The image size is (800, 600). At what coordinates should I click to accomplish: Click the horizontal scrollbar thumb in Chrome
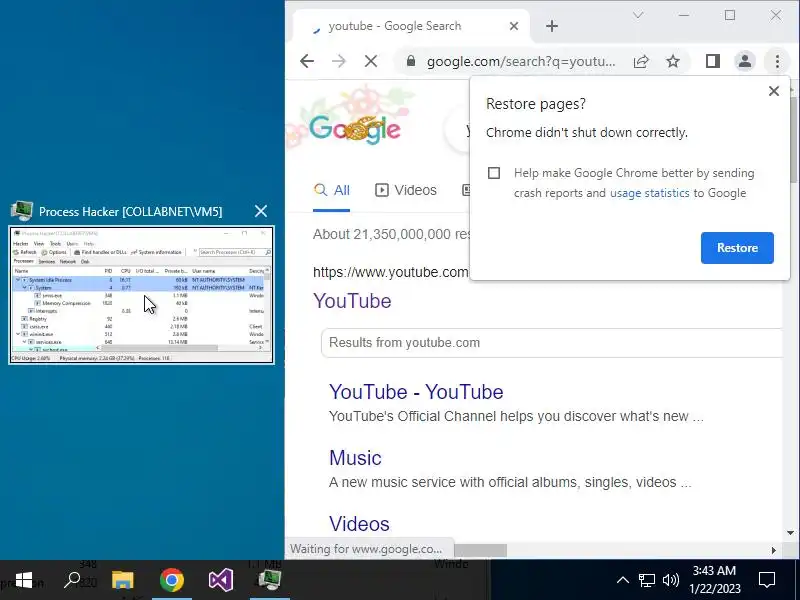[480, 551]
